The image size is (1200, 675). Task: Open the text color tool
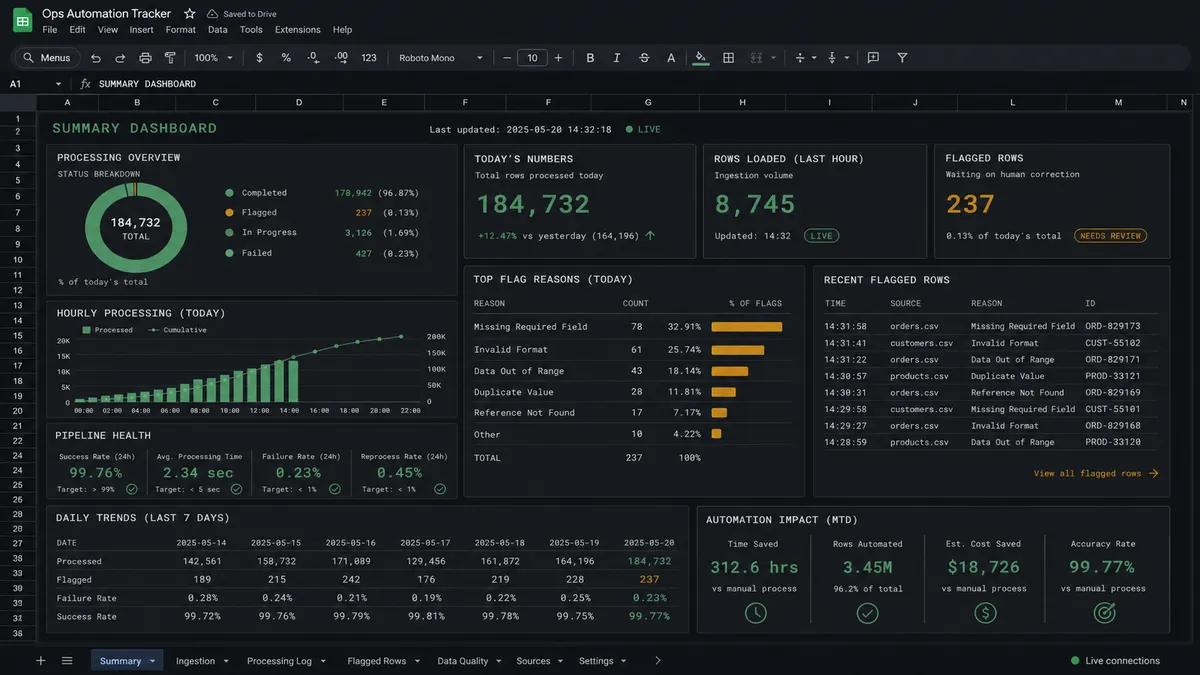671,58
